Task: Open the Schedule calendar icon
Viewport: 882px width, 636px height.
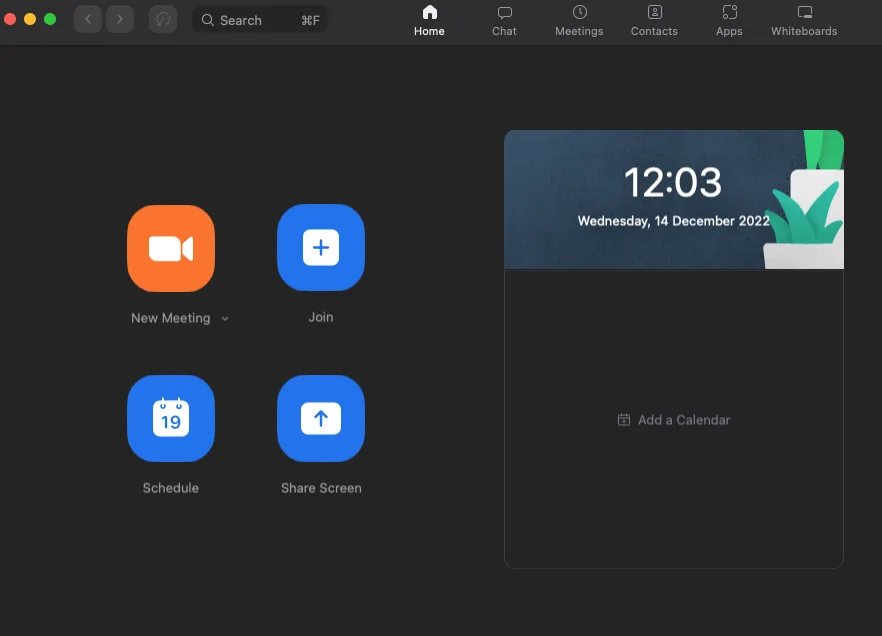Action: pos(171,418)
